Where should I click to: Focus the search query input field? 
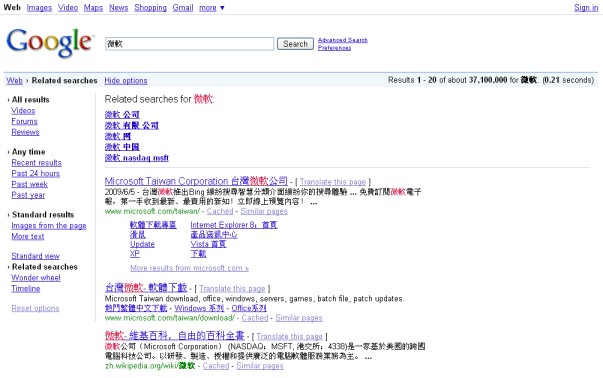point(190,44)
